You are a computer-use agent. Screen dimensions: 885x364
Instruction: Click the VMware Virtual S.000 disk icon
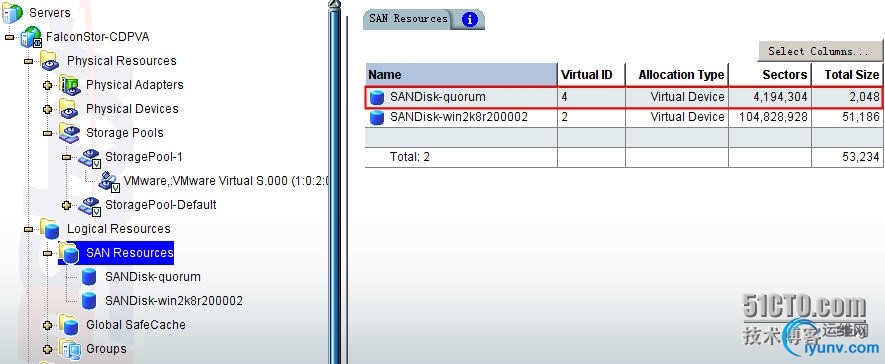(x=108, y=181)
